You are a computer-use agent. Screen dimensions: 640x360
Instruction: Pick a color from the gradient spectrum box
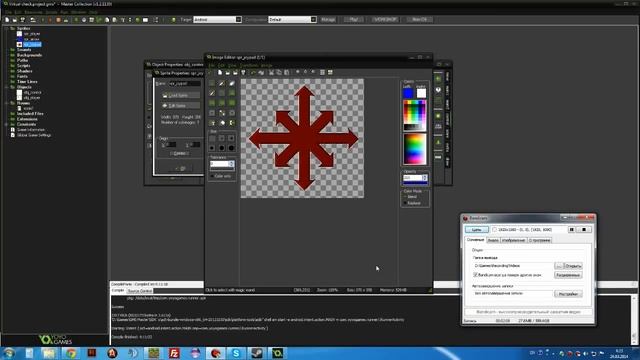[415, 149]
